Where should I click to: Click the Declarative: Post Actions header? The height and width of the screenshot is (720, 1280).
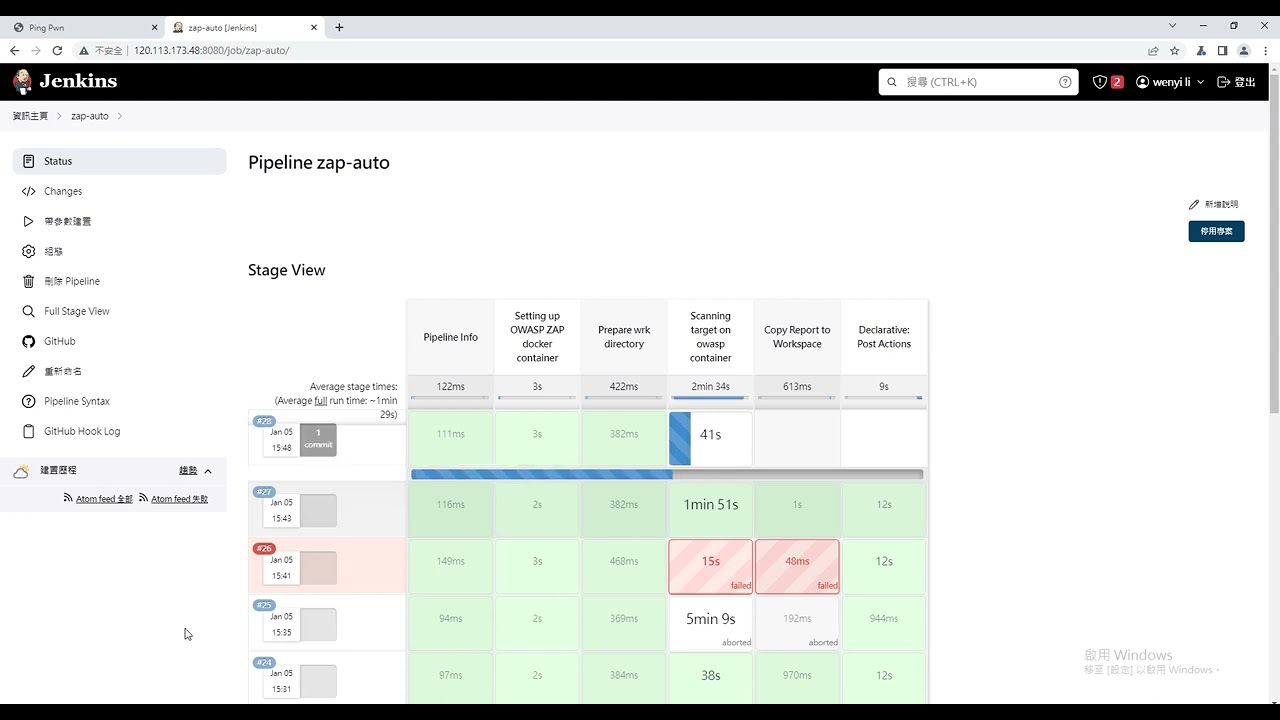tap(884, 337)
